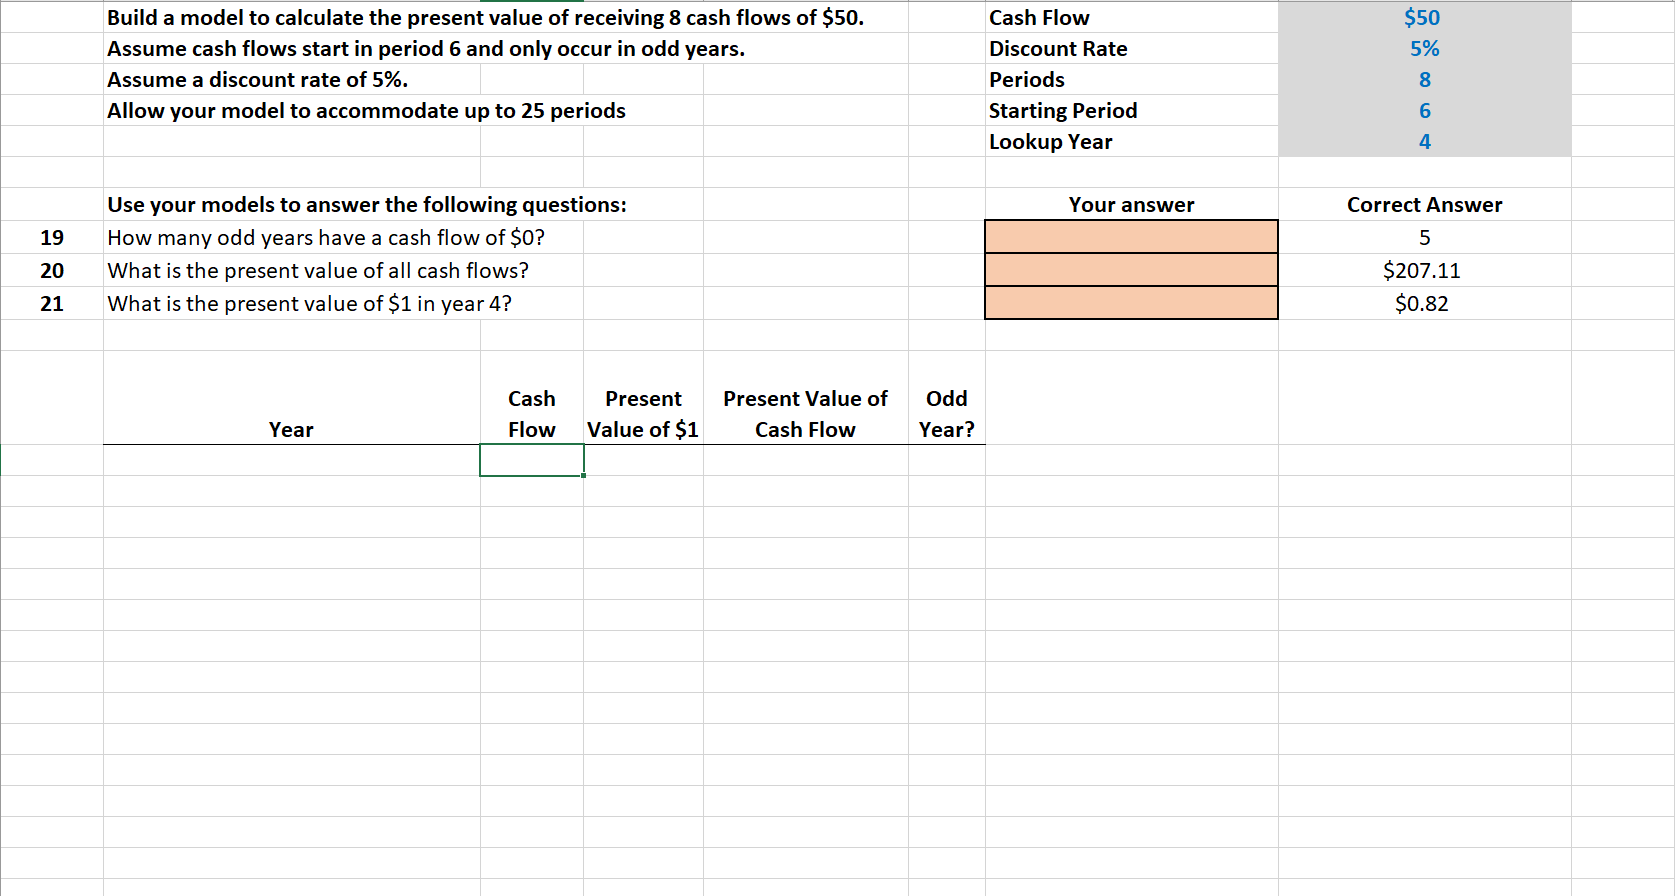Select first cell under Present Value of Cash Flow
This screenshot has height=896, width=1675.
tap(805, 460)
